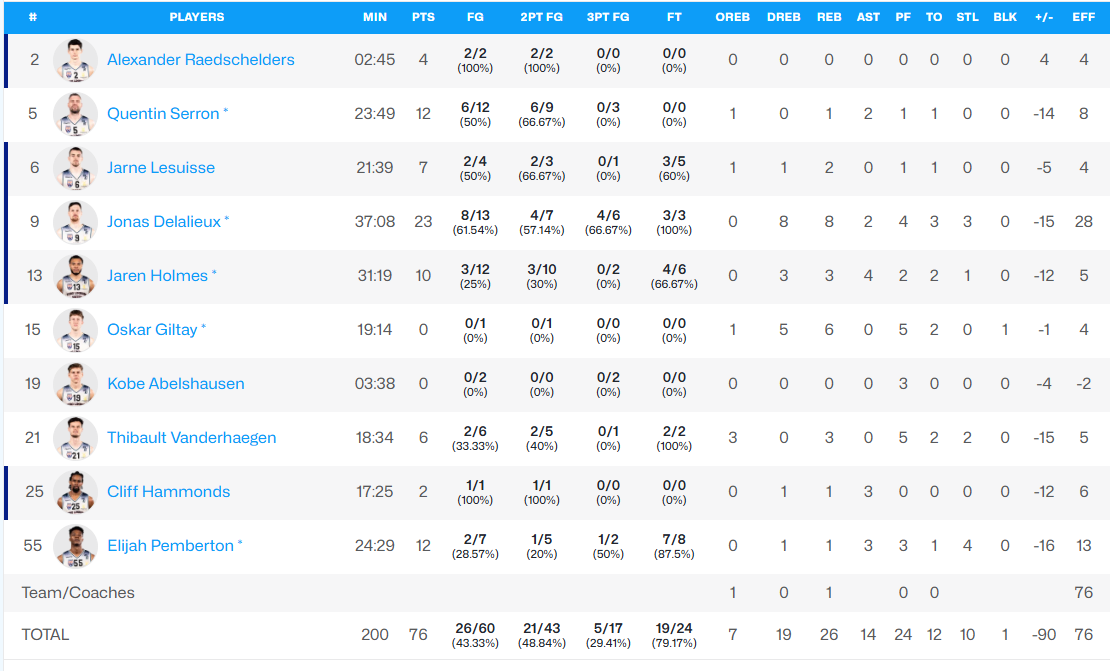Click Quentin Serron headshot photo

click(x=75, y=114)
